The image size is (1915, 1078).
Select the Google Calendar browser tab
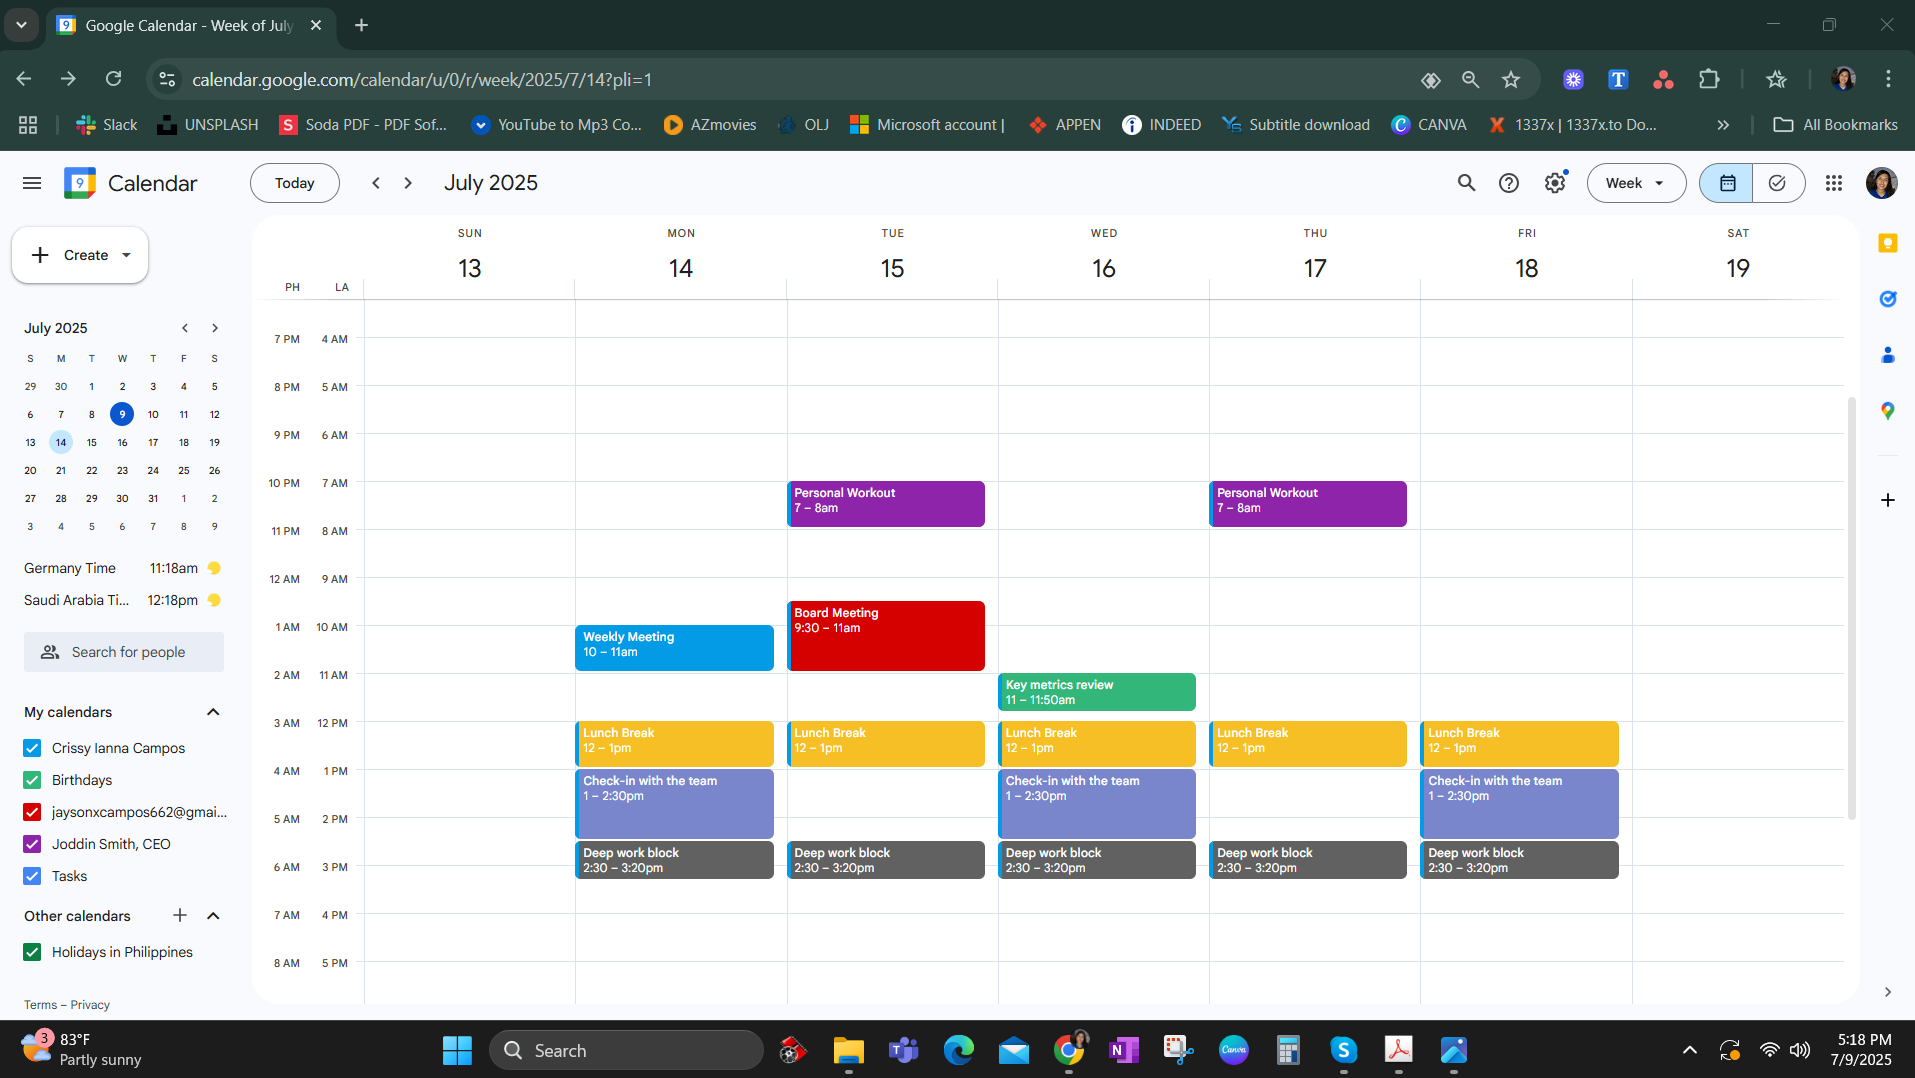[188, 25]
